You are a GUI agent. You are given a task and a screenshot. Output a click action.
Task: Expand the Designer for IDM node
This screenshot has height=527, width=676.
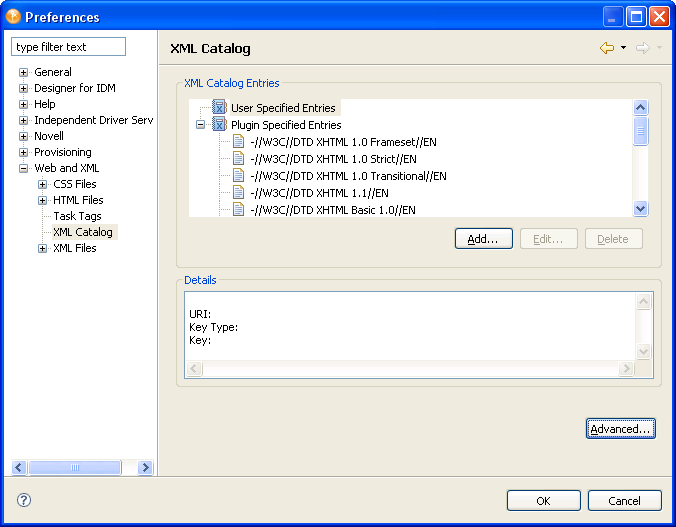coord(24,88)
